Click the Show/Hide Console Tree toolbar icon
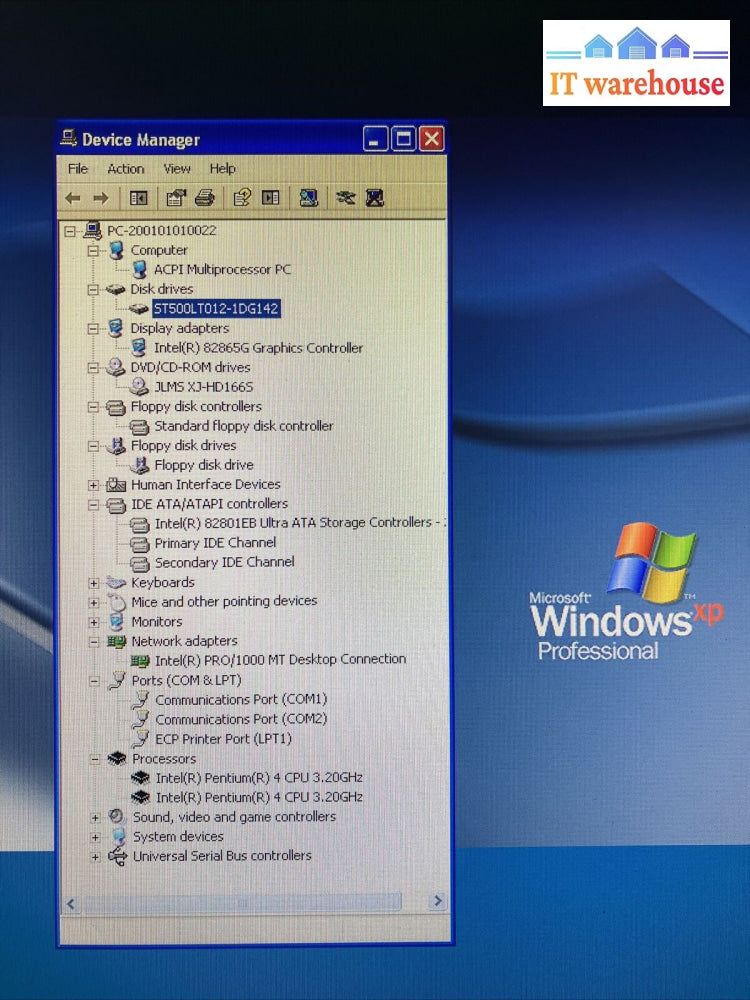This screenshot has height=1000, width=750. [139, 198]
